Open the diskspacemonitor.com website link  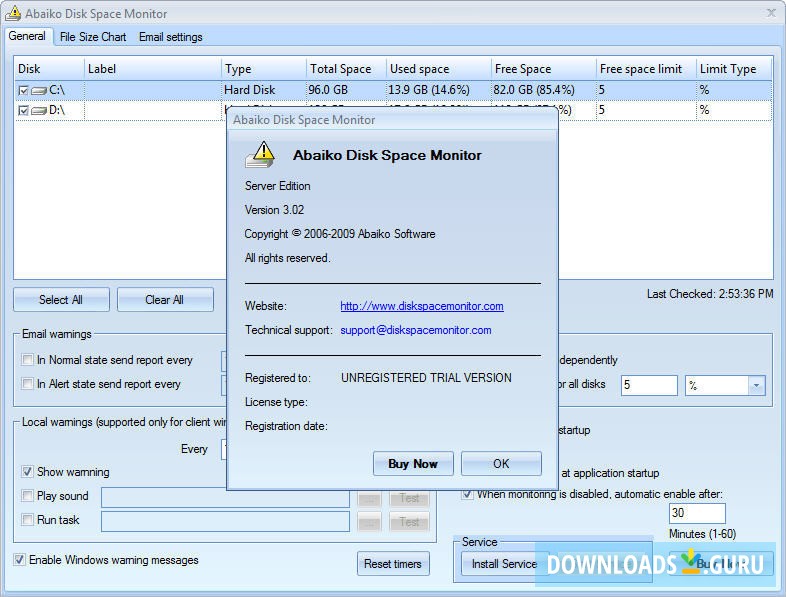point(422,306)
